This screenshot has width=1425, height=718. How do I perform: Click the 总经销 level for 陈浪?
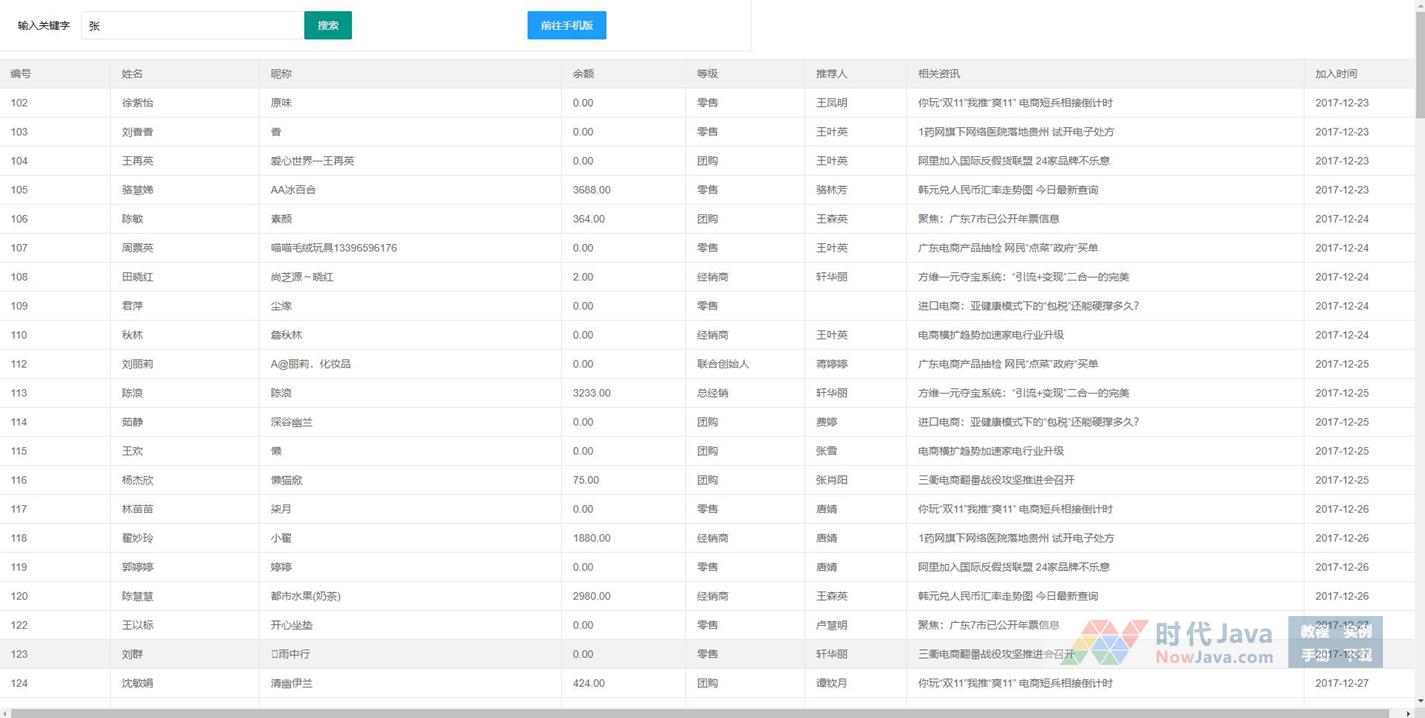pyautogui.click(x=712, y=393)
